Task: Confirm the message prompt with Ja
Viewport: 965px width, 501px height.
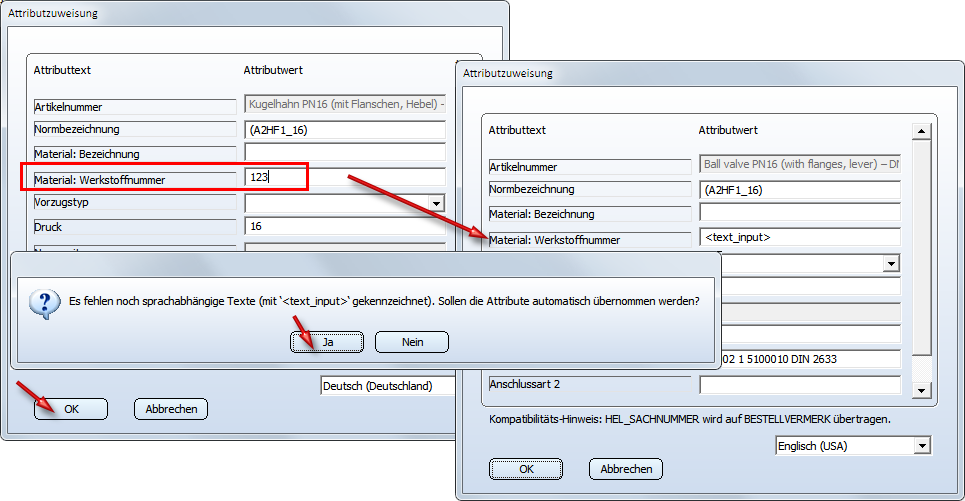Action: coord(327,342)
